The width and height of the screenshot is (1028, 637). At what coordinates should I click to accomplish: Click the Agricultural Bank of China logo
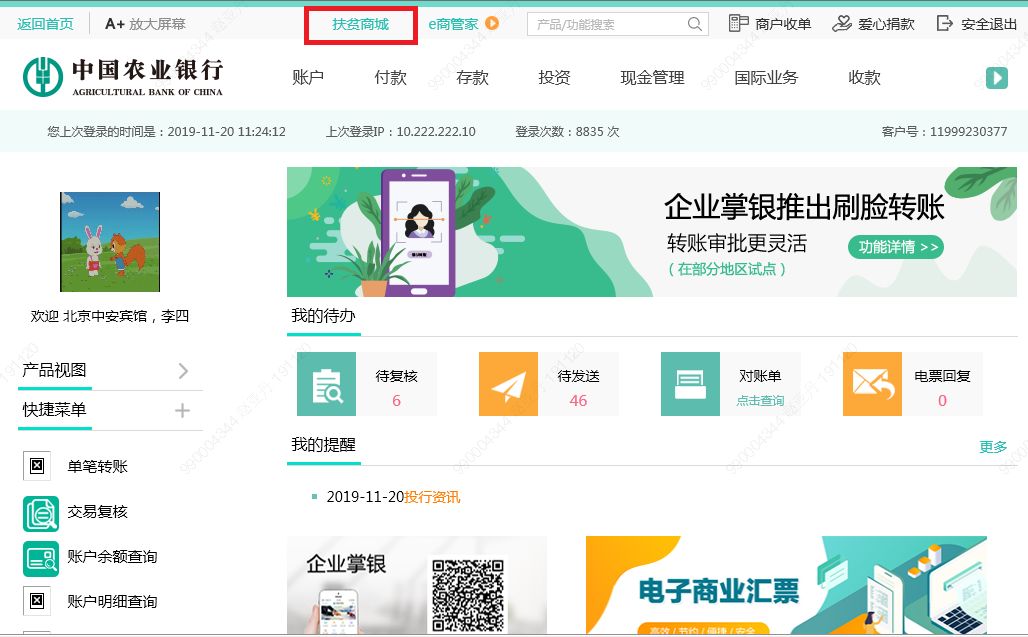tap(123, 77)
